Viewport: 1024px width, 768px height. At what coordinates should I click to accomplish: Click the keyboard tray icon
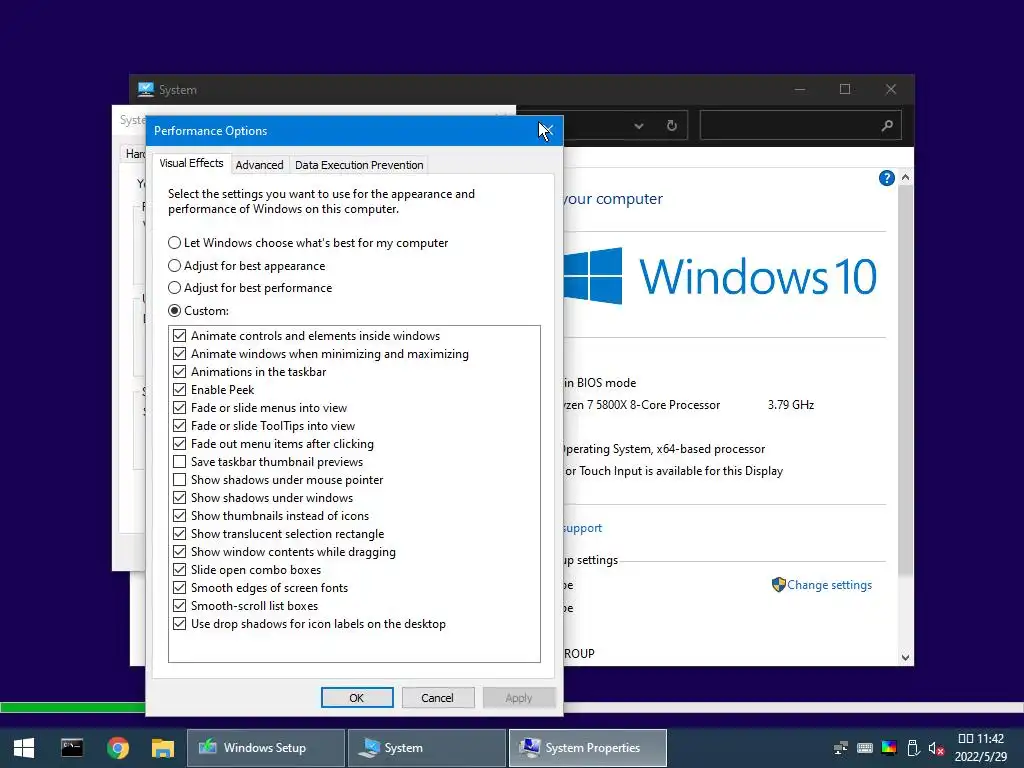[865, 748]
